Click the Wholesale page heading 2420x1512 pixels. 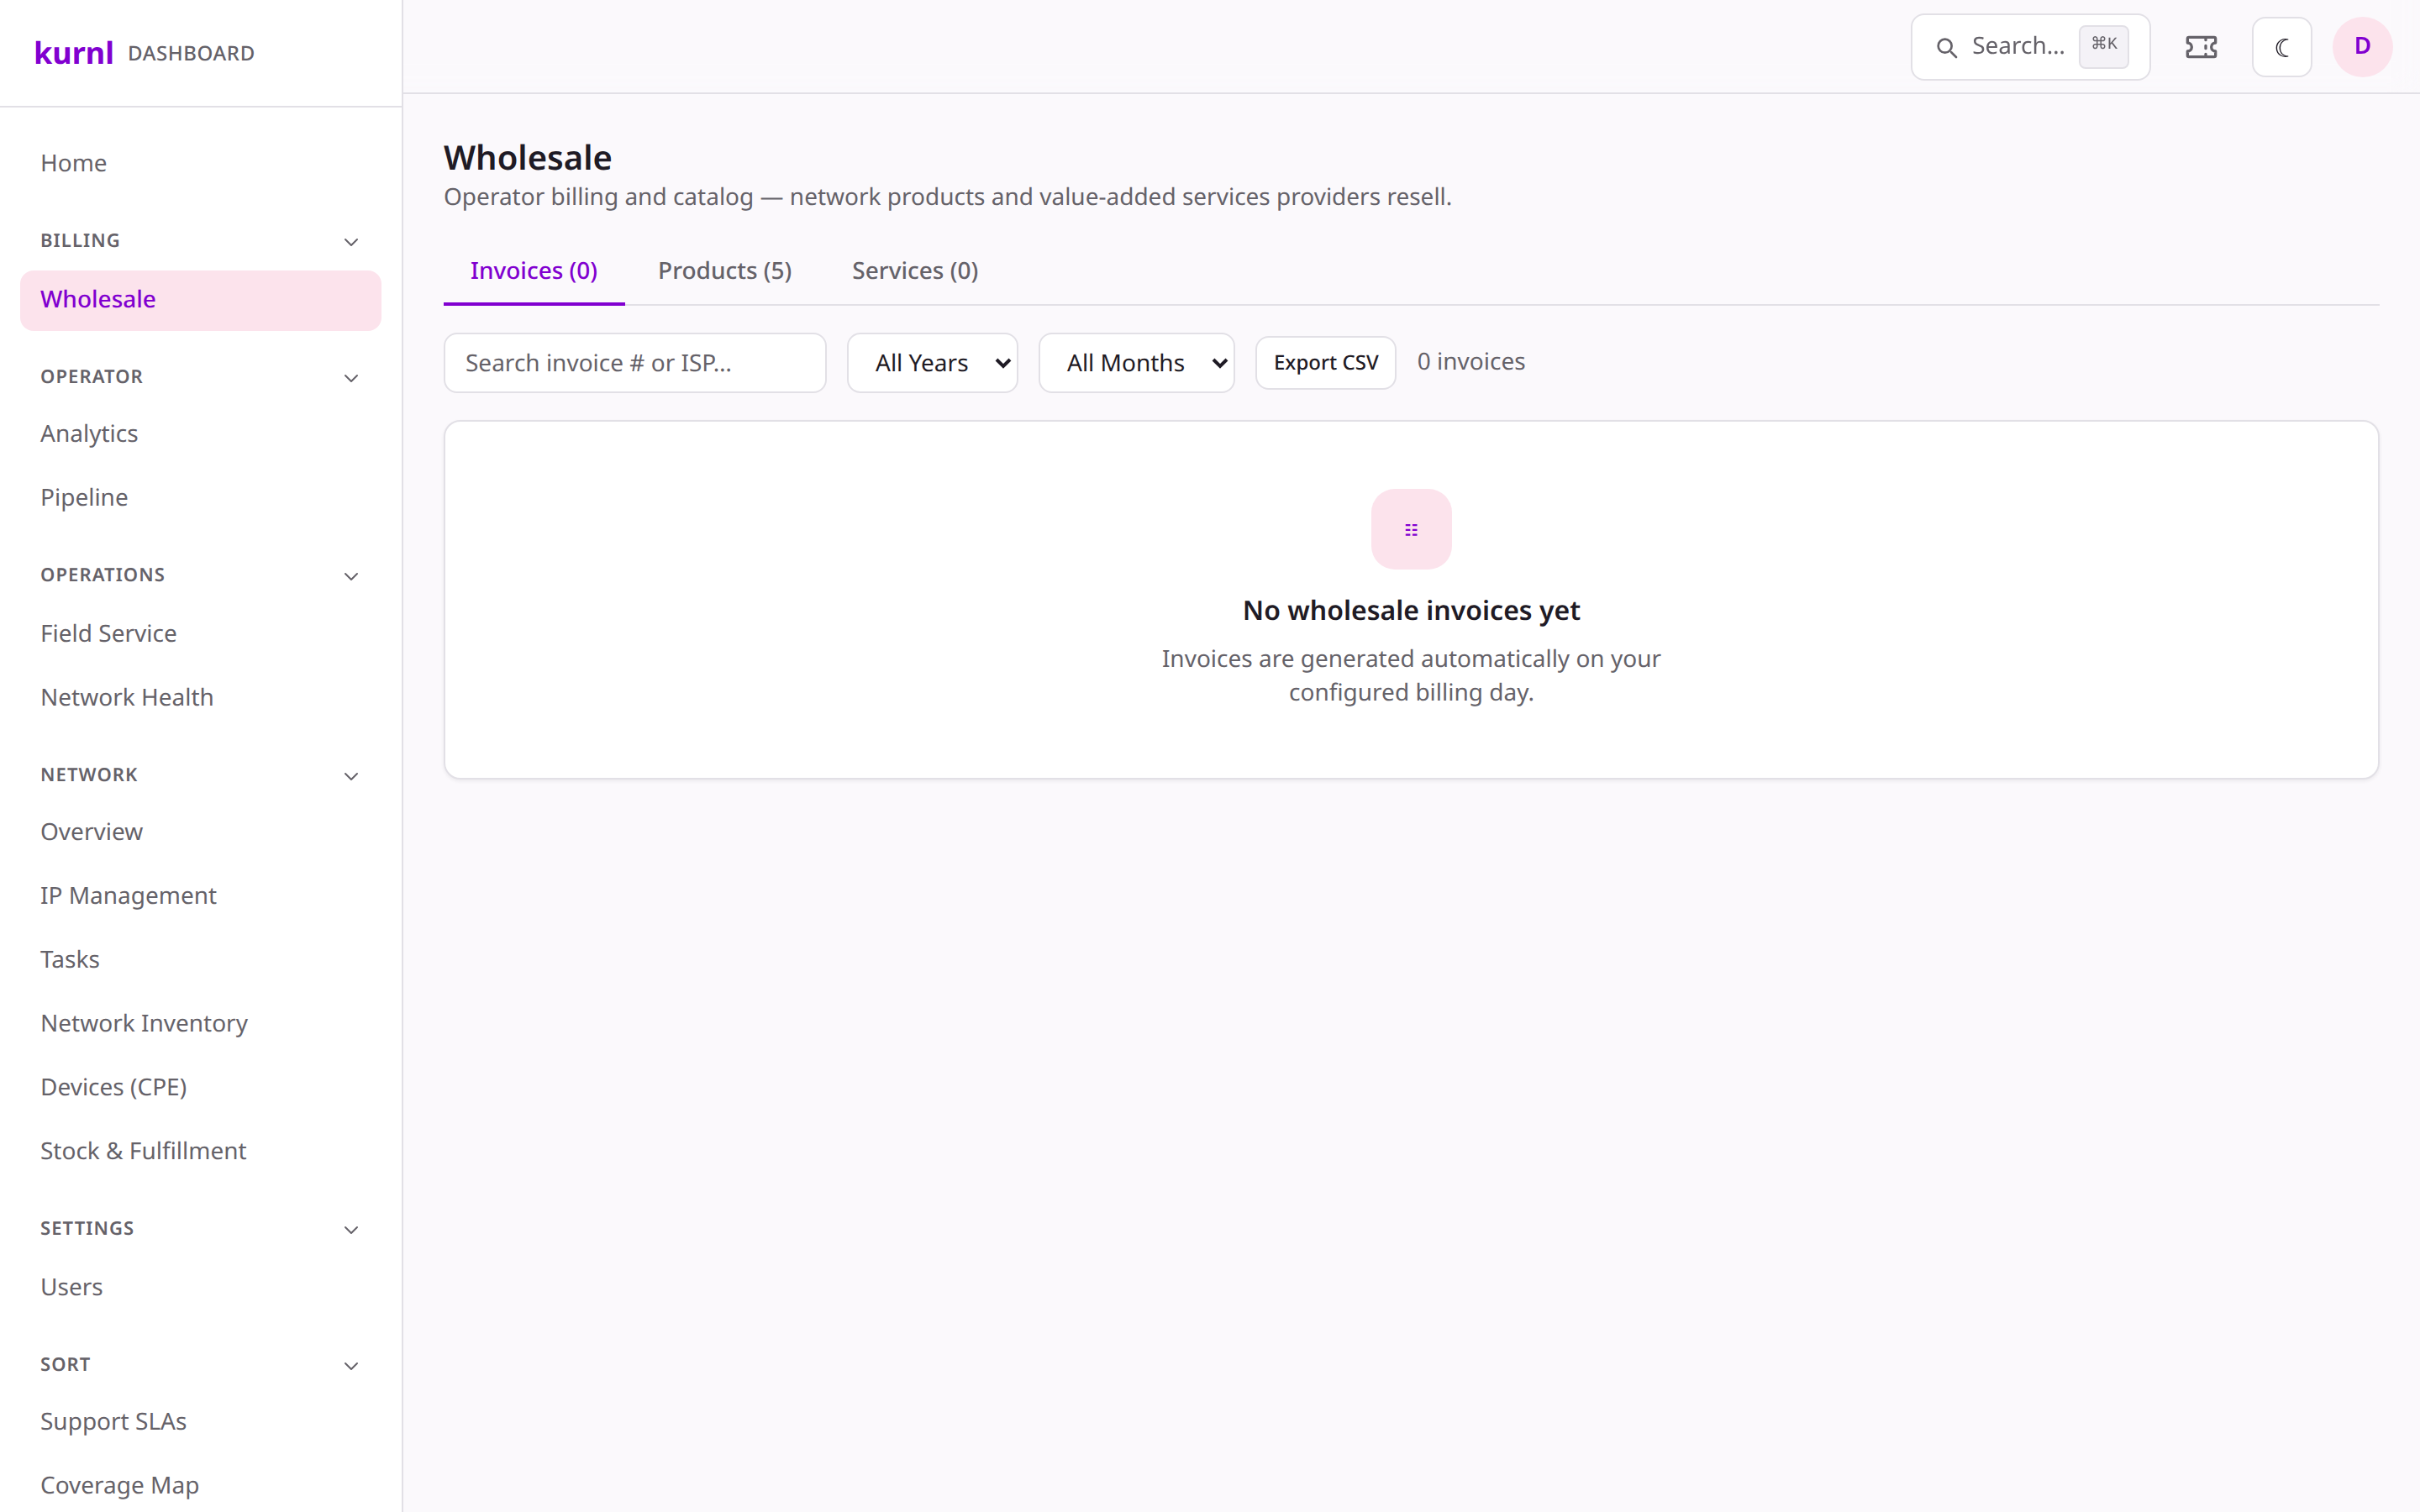[x=528, y=158]
